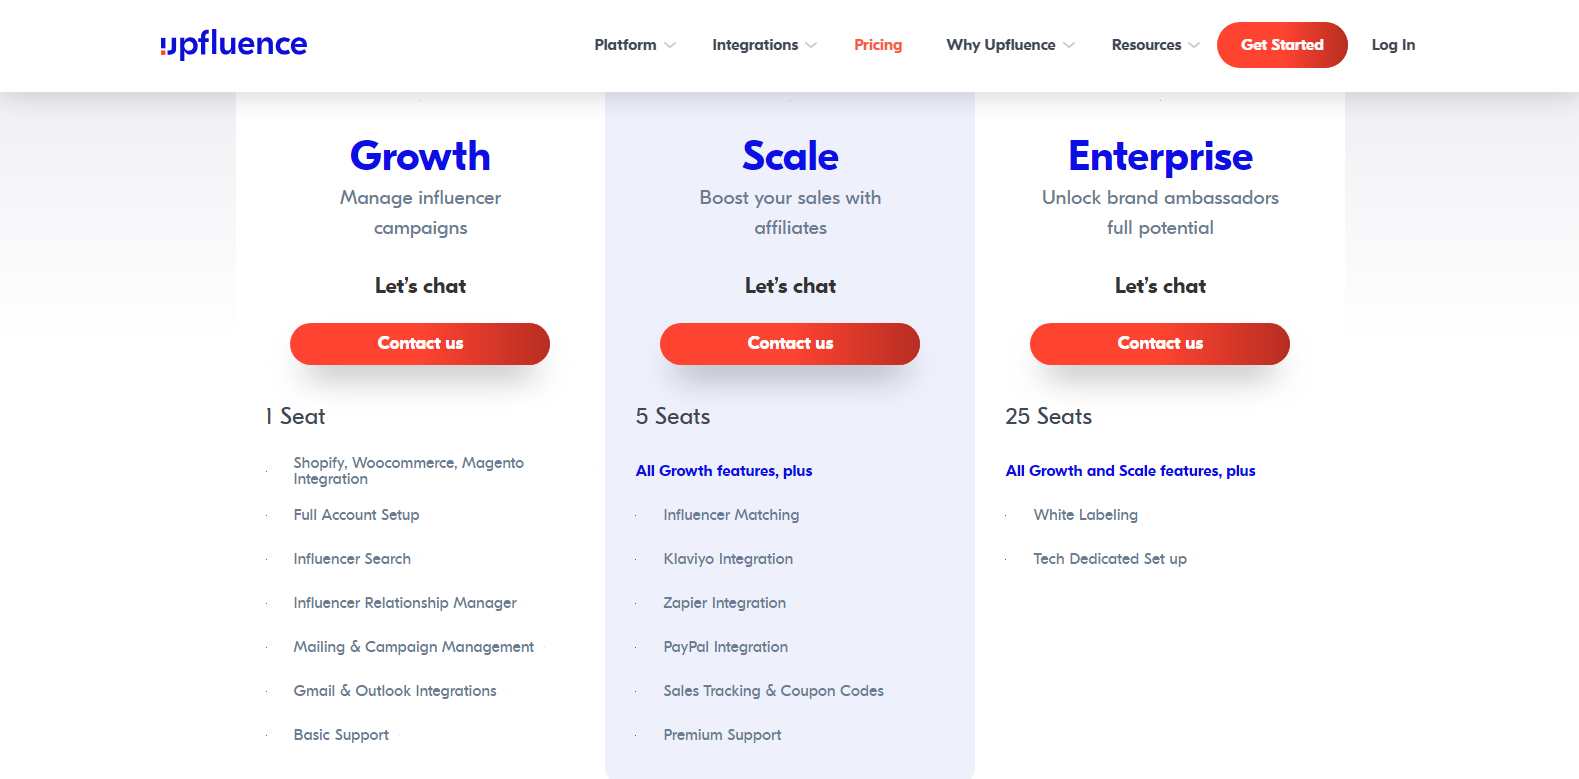Screen dimensions: 1579x779
Task: Select the Pricing menu item
Action: [x=878, y=45]
